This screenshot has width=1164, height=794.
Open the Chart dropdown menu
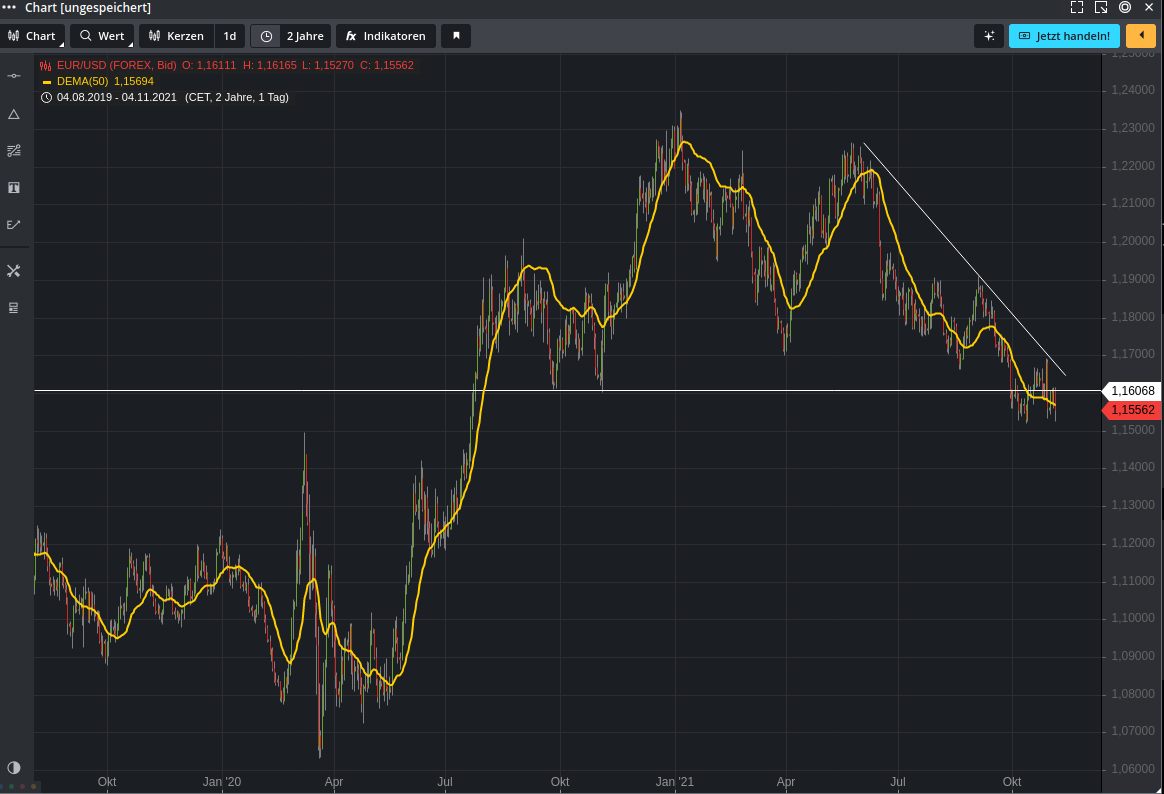[33, 36]
